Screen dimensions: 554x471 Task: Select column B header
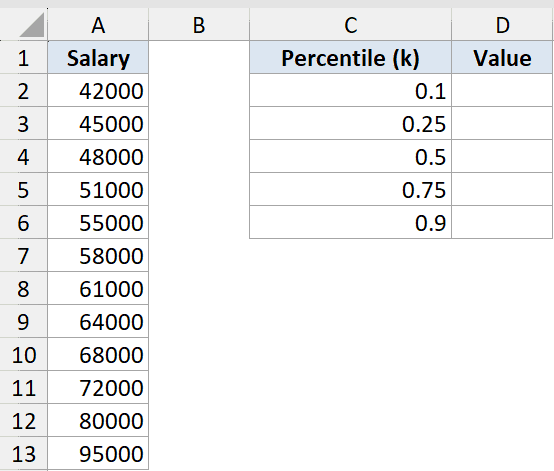click(x=199, y=25)
